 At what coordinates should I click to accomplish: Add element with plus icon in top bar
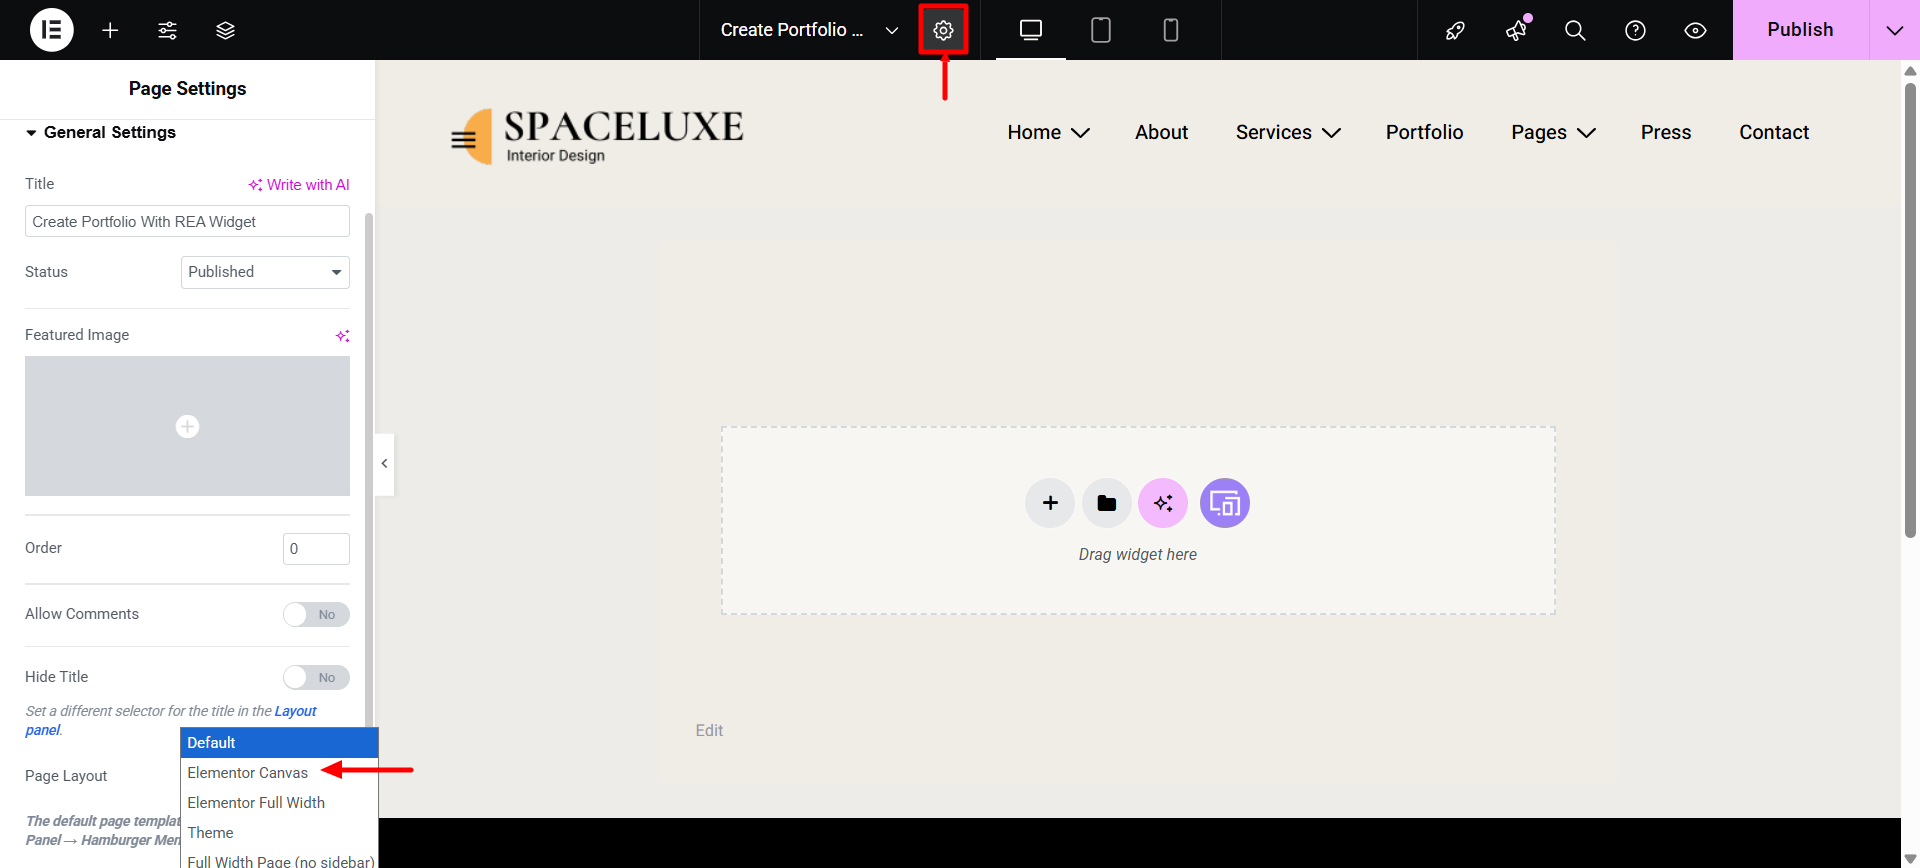110,30
